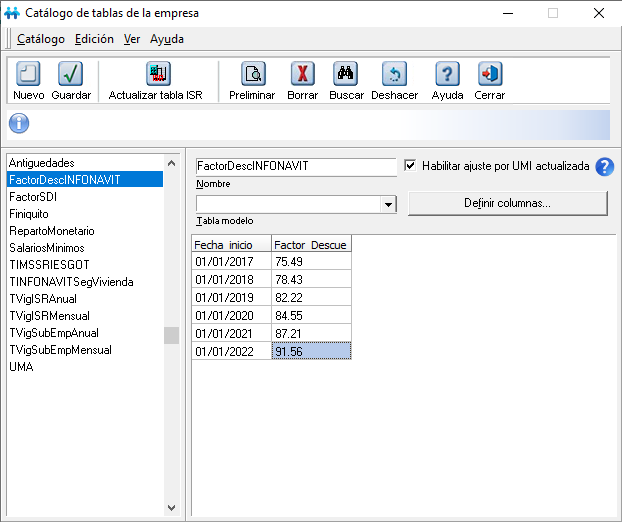This screenshot has height=522, width=622.
Task: Save changes with the Guardar icon
Action: 71,74
